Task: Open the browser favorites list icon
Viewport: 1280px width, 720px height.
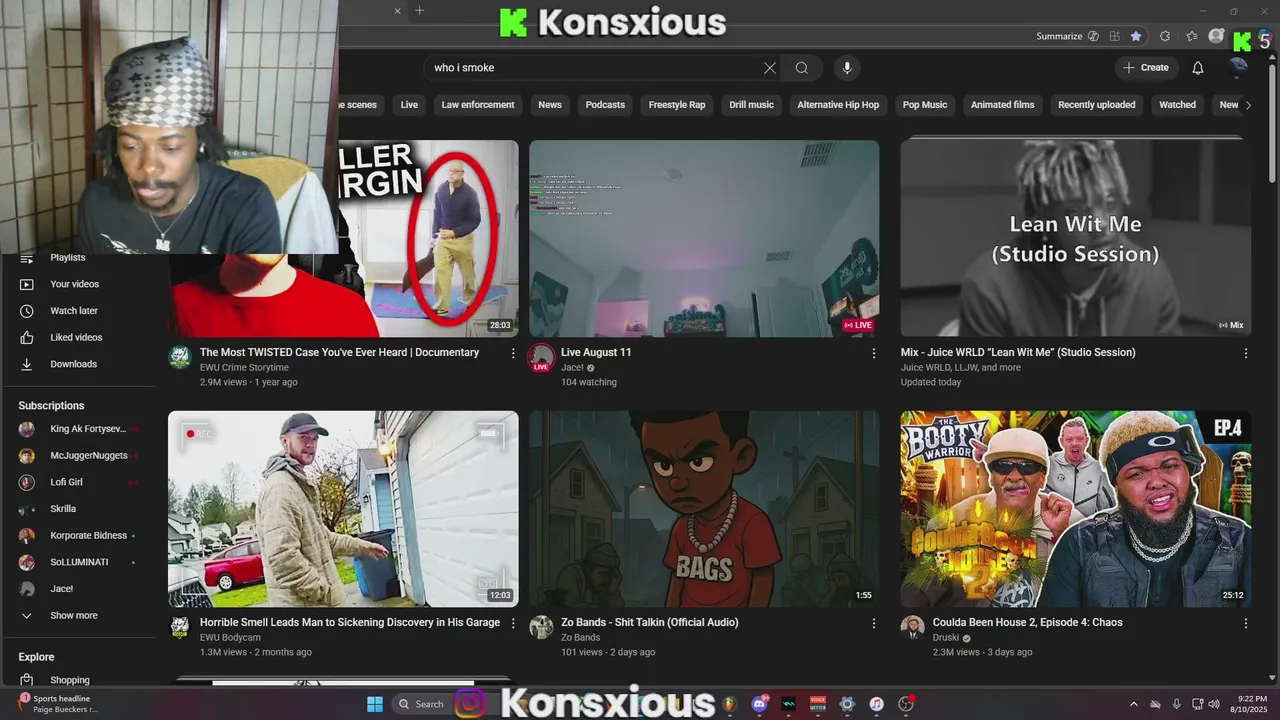Action: [1192, 36]
